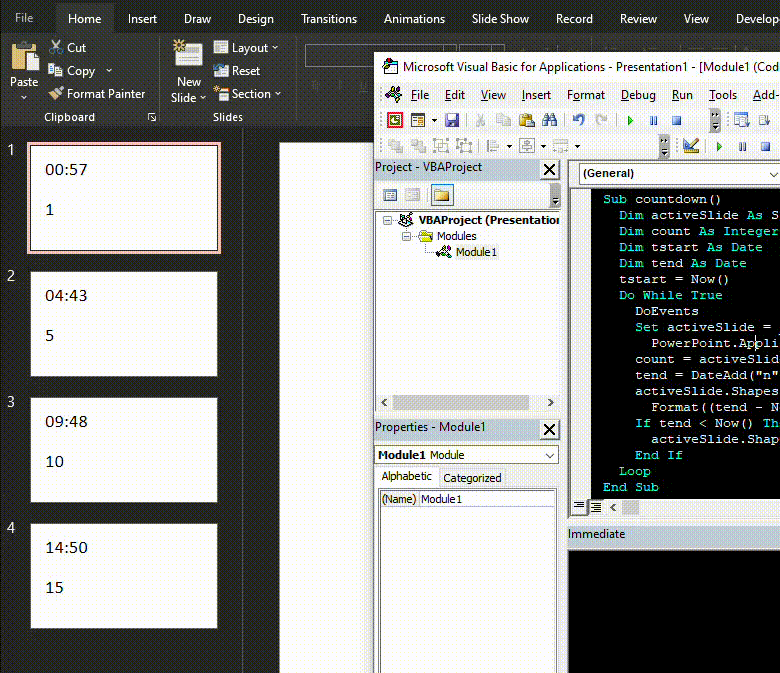Screen dimensions: 780x673
Task: Toggle Design Mode ruler-and-pencil icon
Action: pos(691,146)
